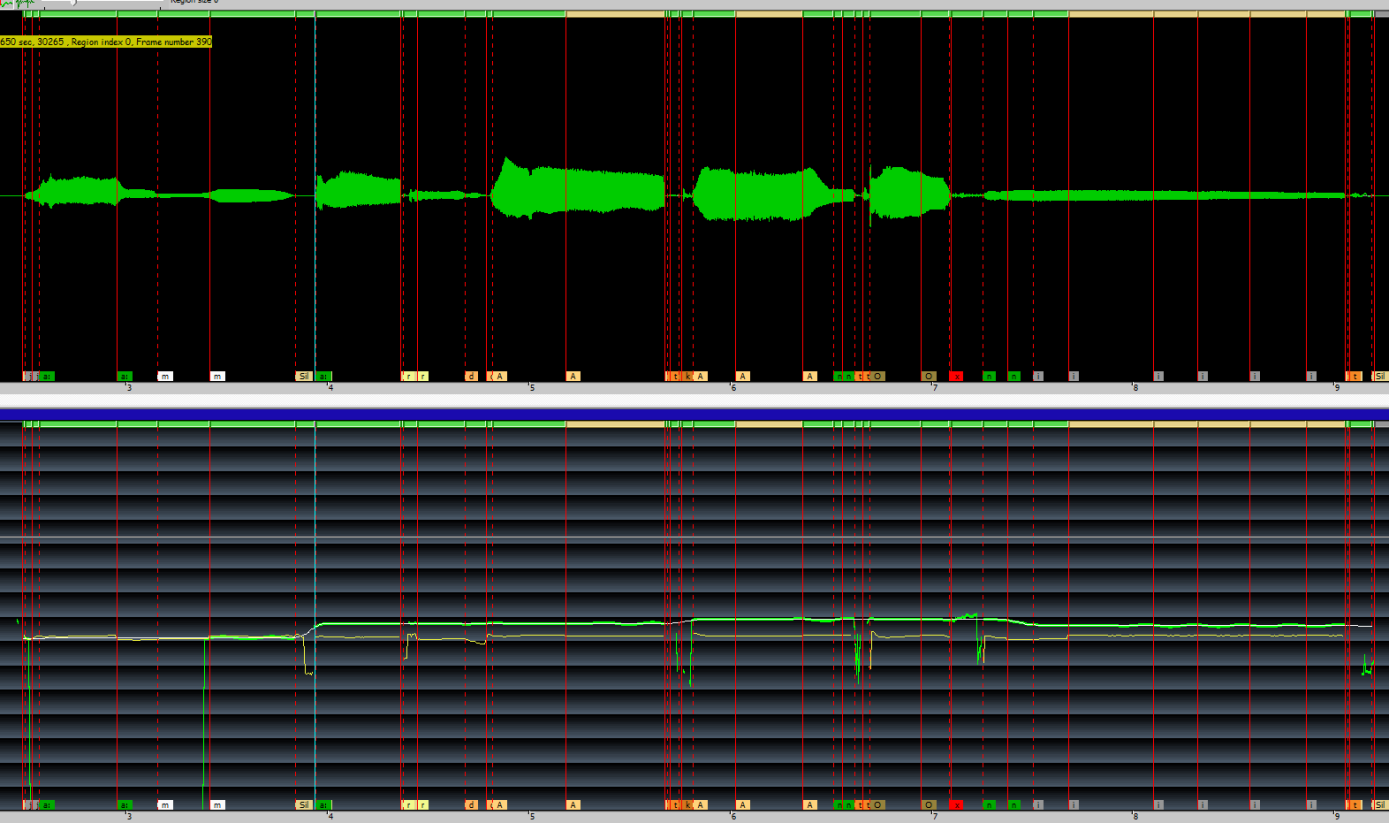Click the blue divider bar between panels
The height and width of the screenshot is (823, 1389).
[694, 413]
